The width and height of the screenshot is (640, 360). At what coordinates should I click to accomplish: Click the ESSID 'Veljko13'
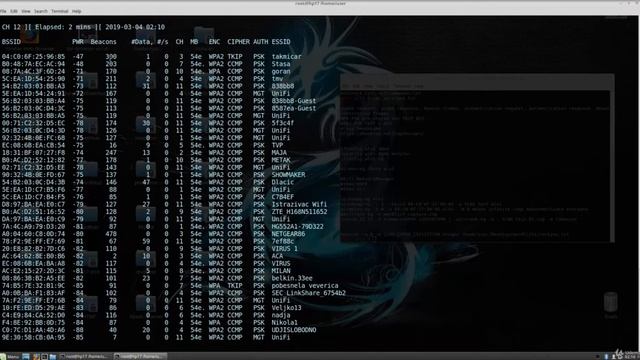(287, 308)
